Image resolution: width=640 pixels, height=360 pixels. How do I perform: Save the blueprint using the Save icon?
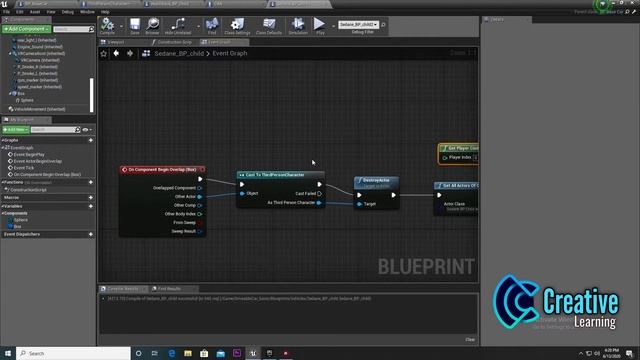pos(135,26)
